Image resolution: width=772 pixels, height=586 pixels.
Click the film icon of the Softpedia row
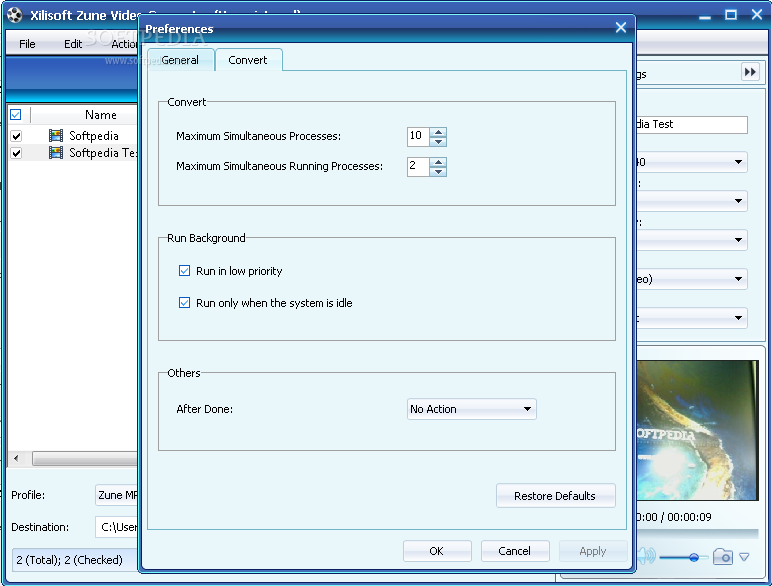point(56,135)
